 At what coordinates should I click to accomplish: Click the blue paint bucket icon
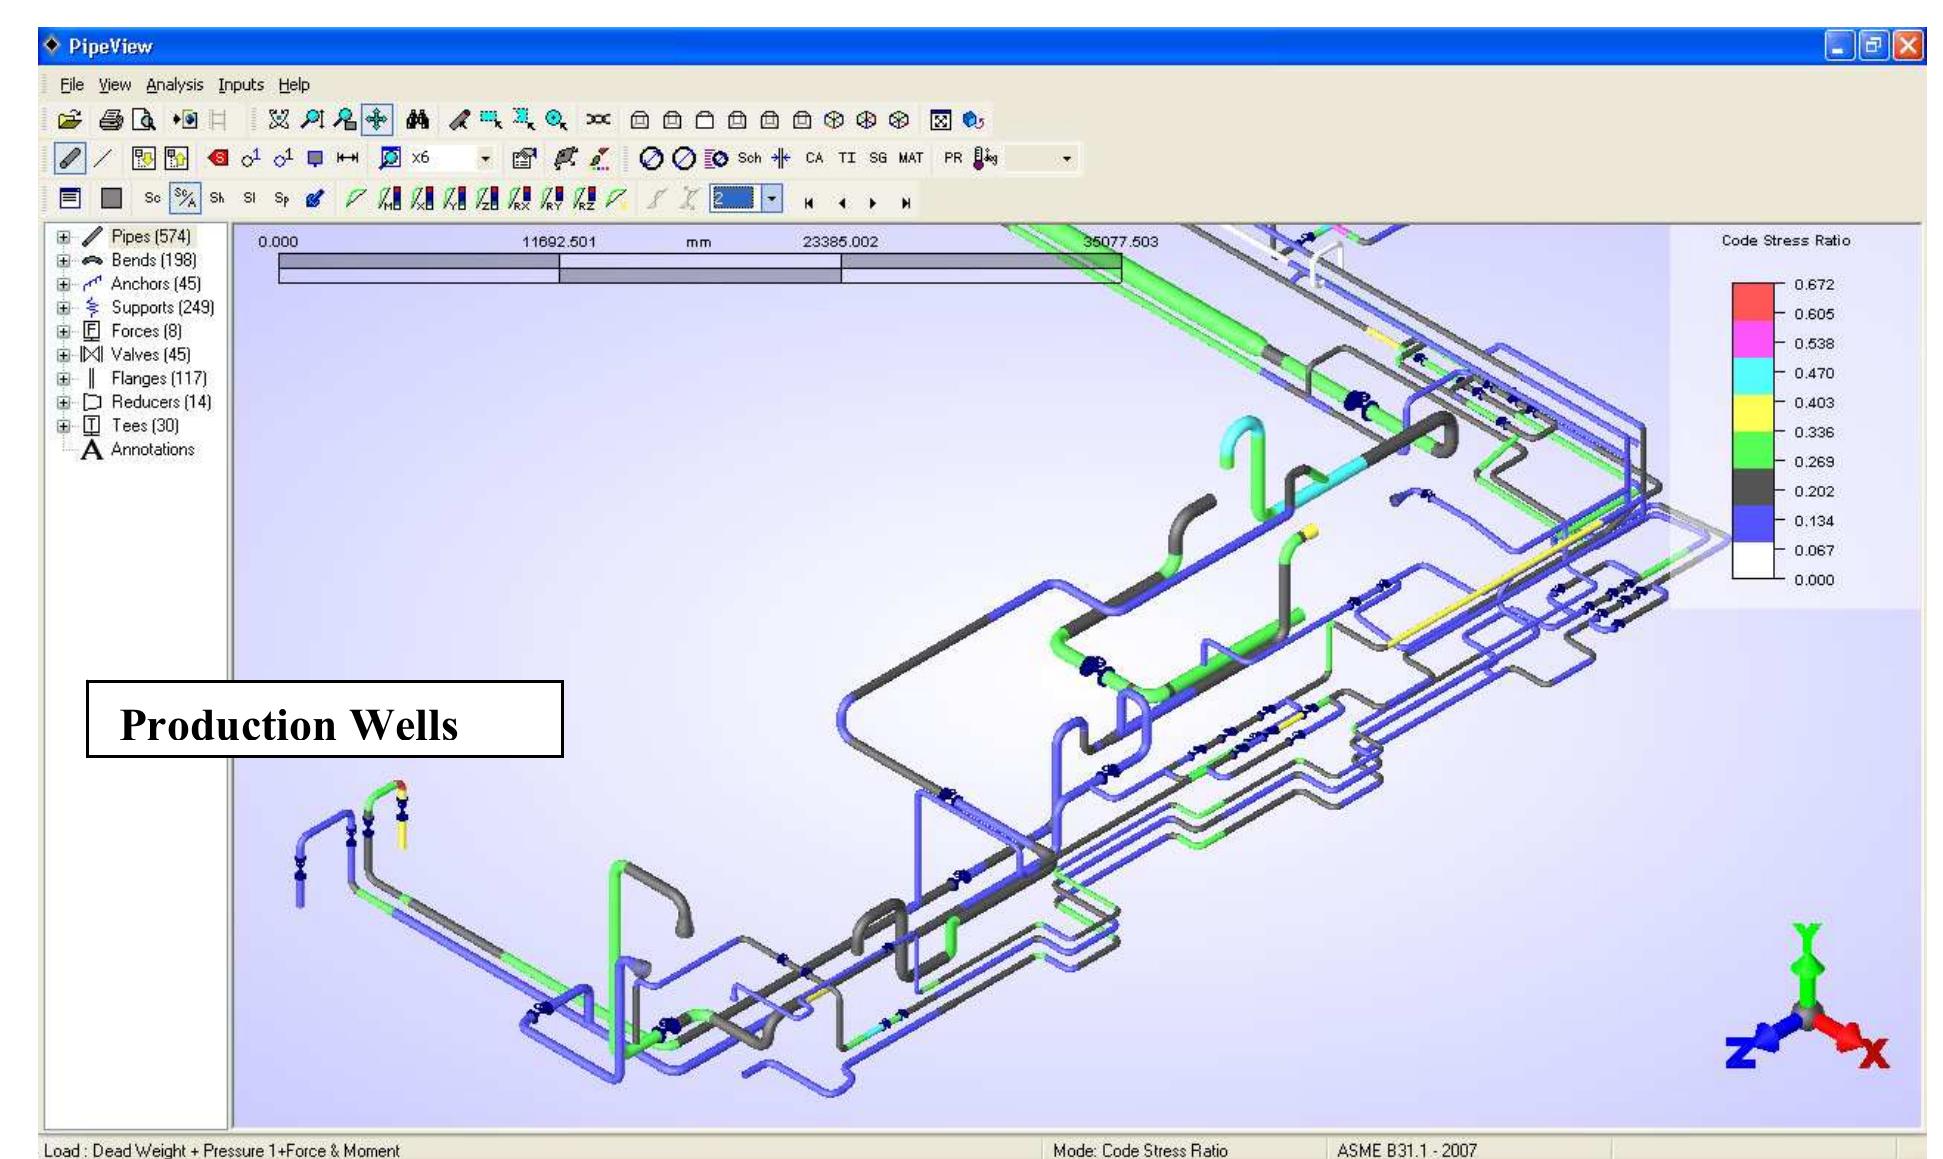tap(313, 198)
